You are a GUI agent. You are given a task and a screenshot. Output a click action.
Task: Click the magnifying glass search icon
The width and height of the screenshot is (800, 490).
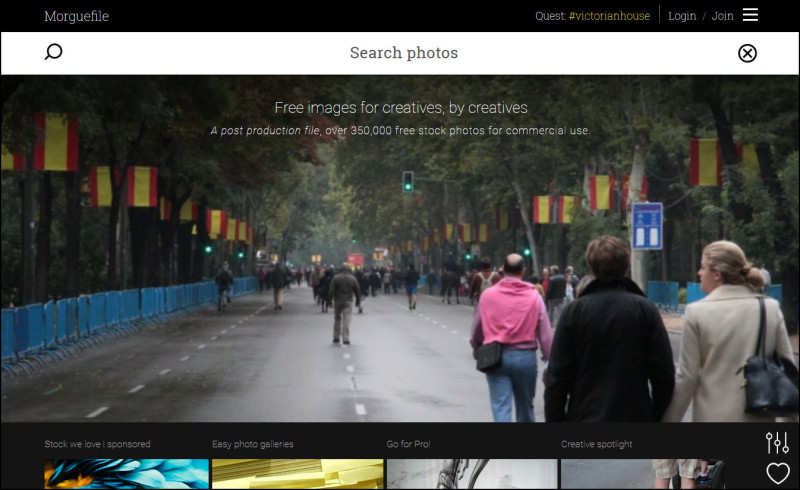54,52
